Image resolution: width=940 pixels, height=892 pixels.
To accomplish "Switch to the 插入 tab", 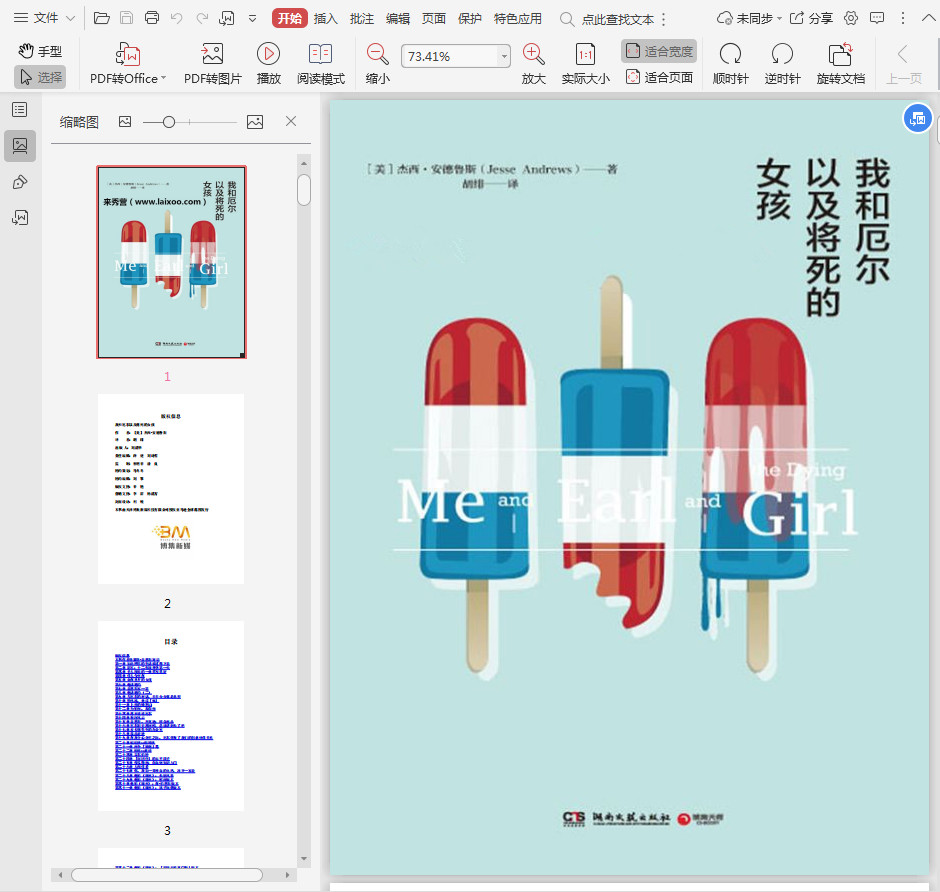I will (x=326, y=19).
